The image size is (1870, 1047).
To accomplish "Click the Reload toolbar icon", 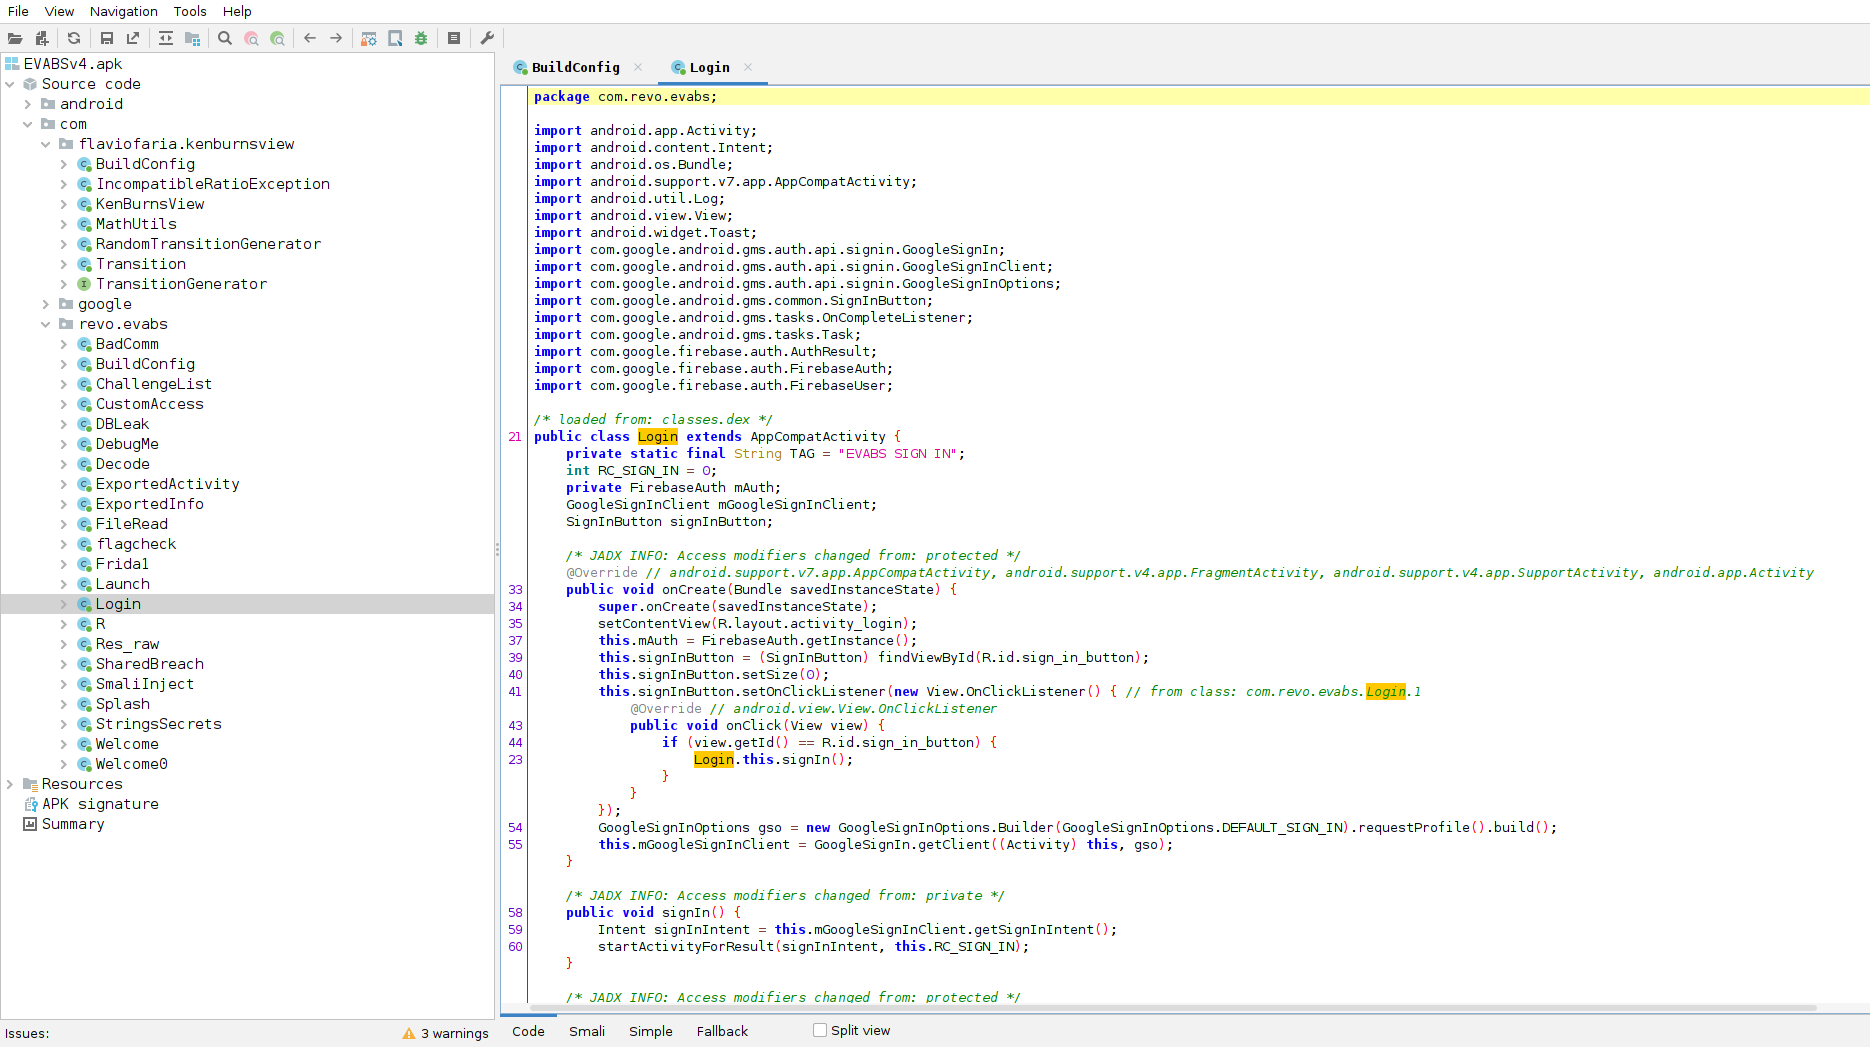I will [x=74, y=38].
